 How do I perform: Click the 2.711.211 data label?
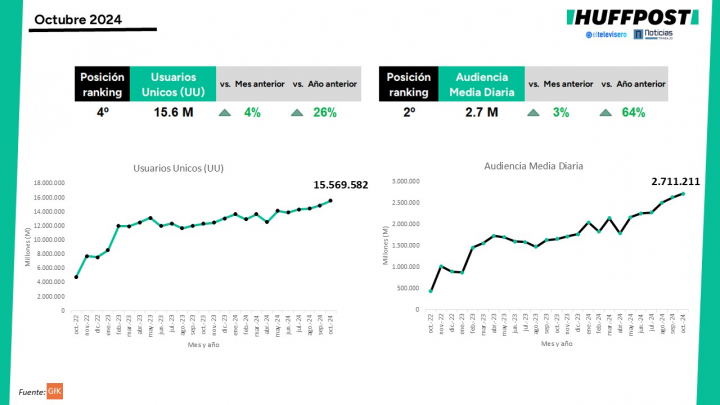pos(678,181)
